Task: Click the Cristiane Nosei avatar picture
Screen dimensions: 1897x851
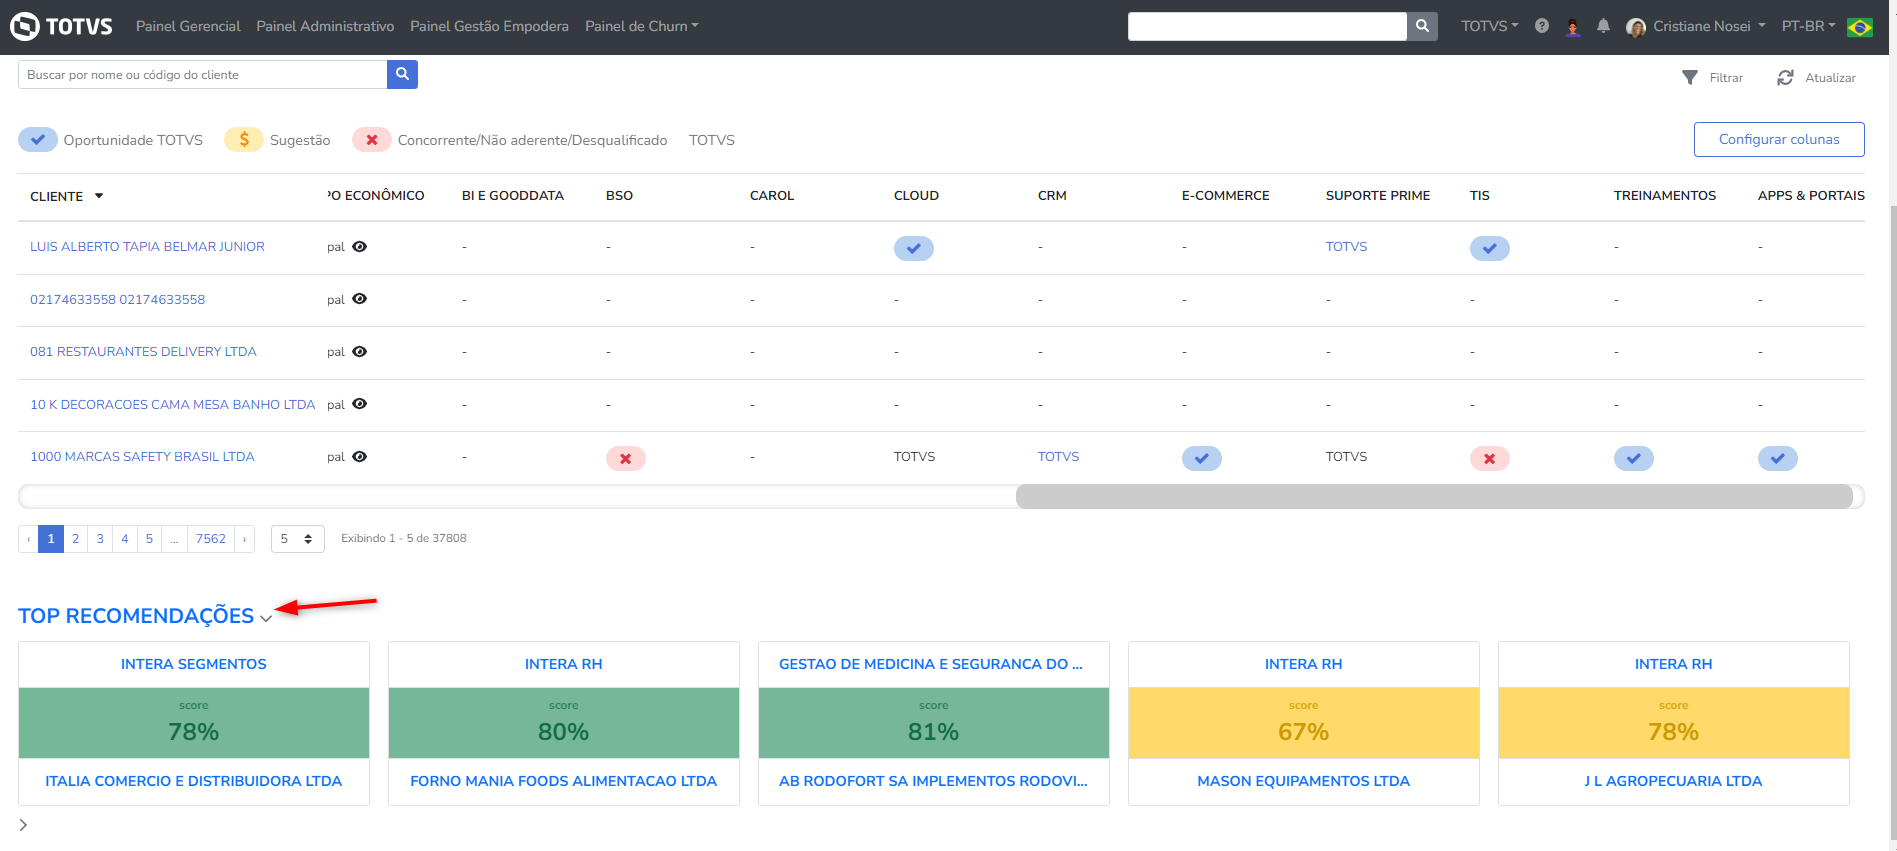Action: coord(1636,27)
